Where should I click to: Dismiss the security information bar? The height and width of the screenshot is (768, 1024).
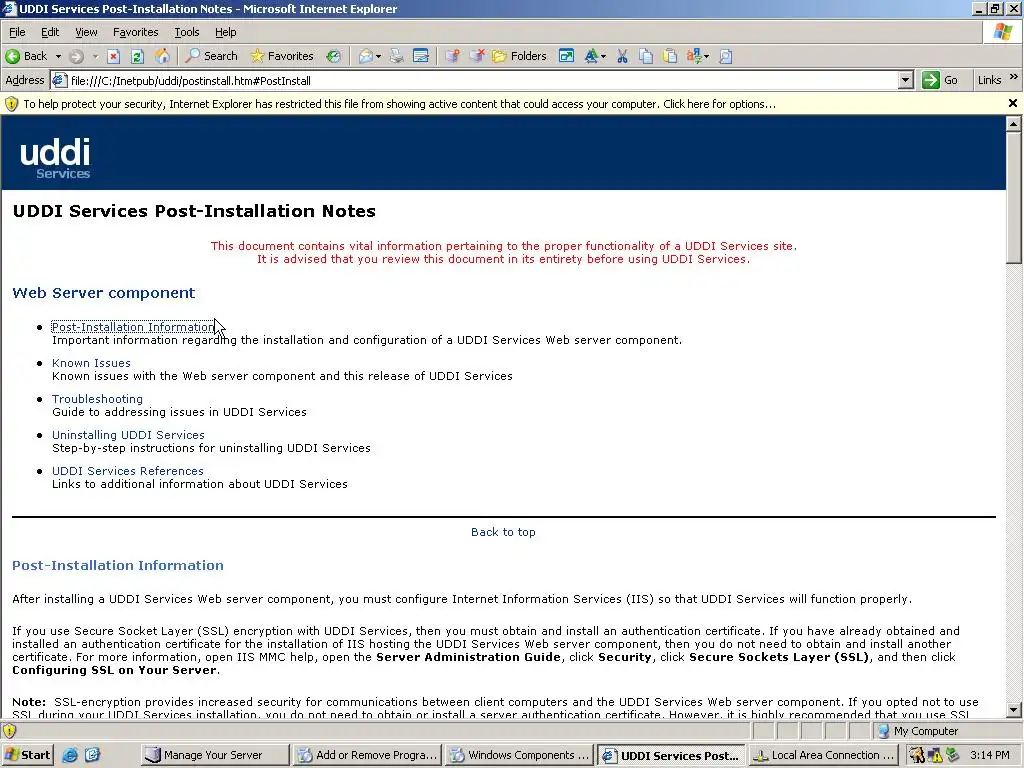click(1013, 103)
